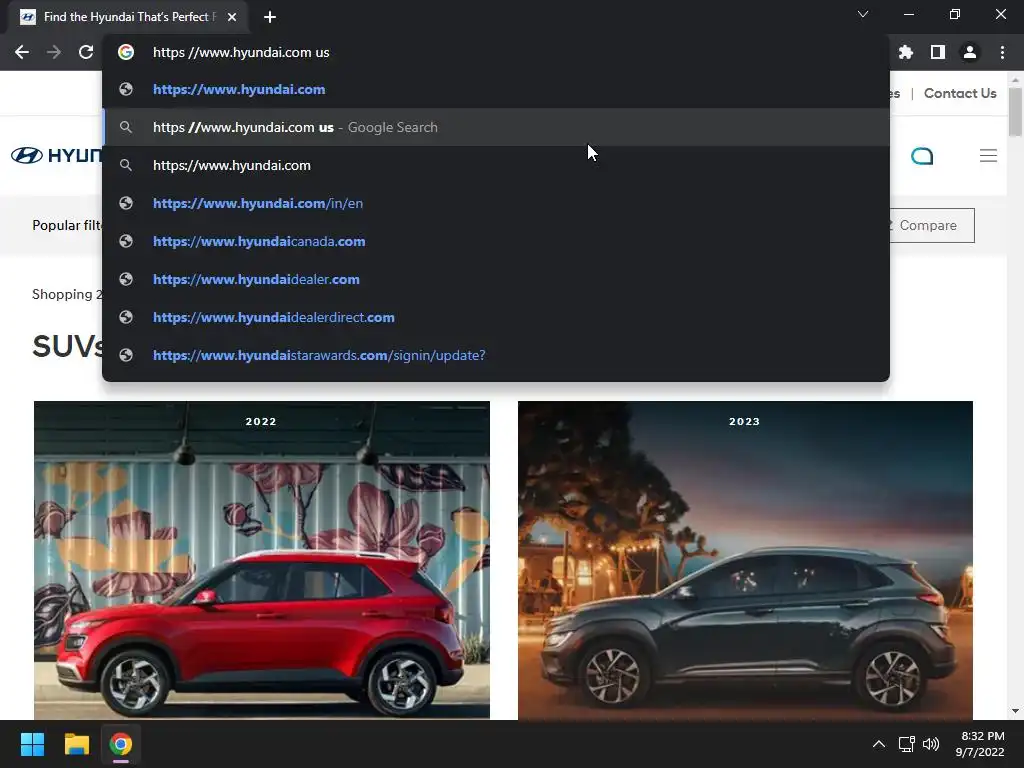The width and height of the screenshot is (1024, 768).
Task: Open a new tab with the plus icon
Action: 270,17
